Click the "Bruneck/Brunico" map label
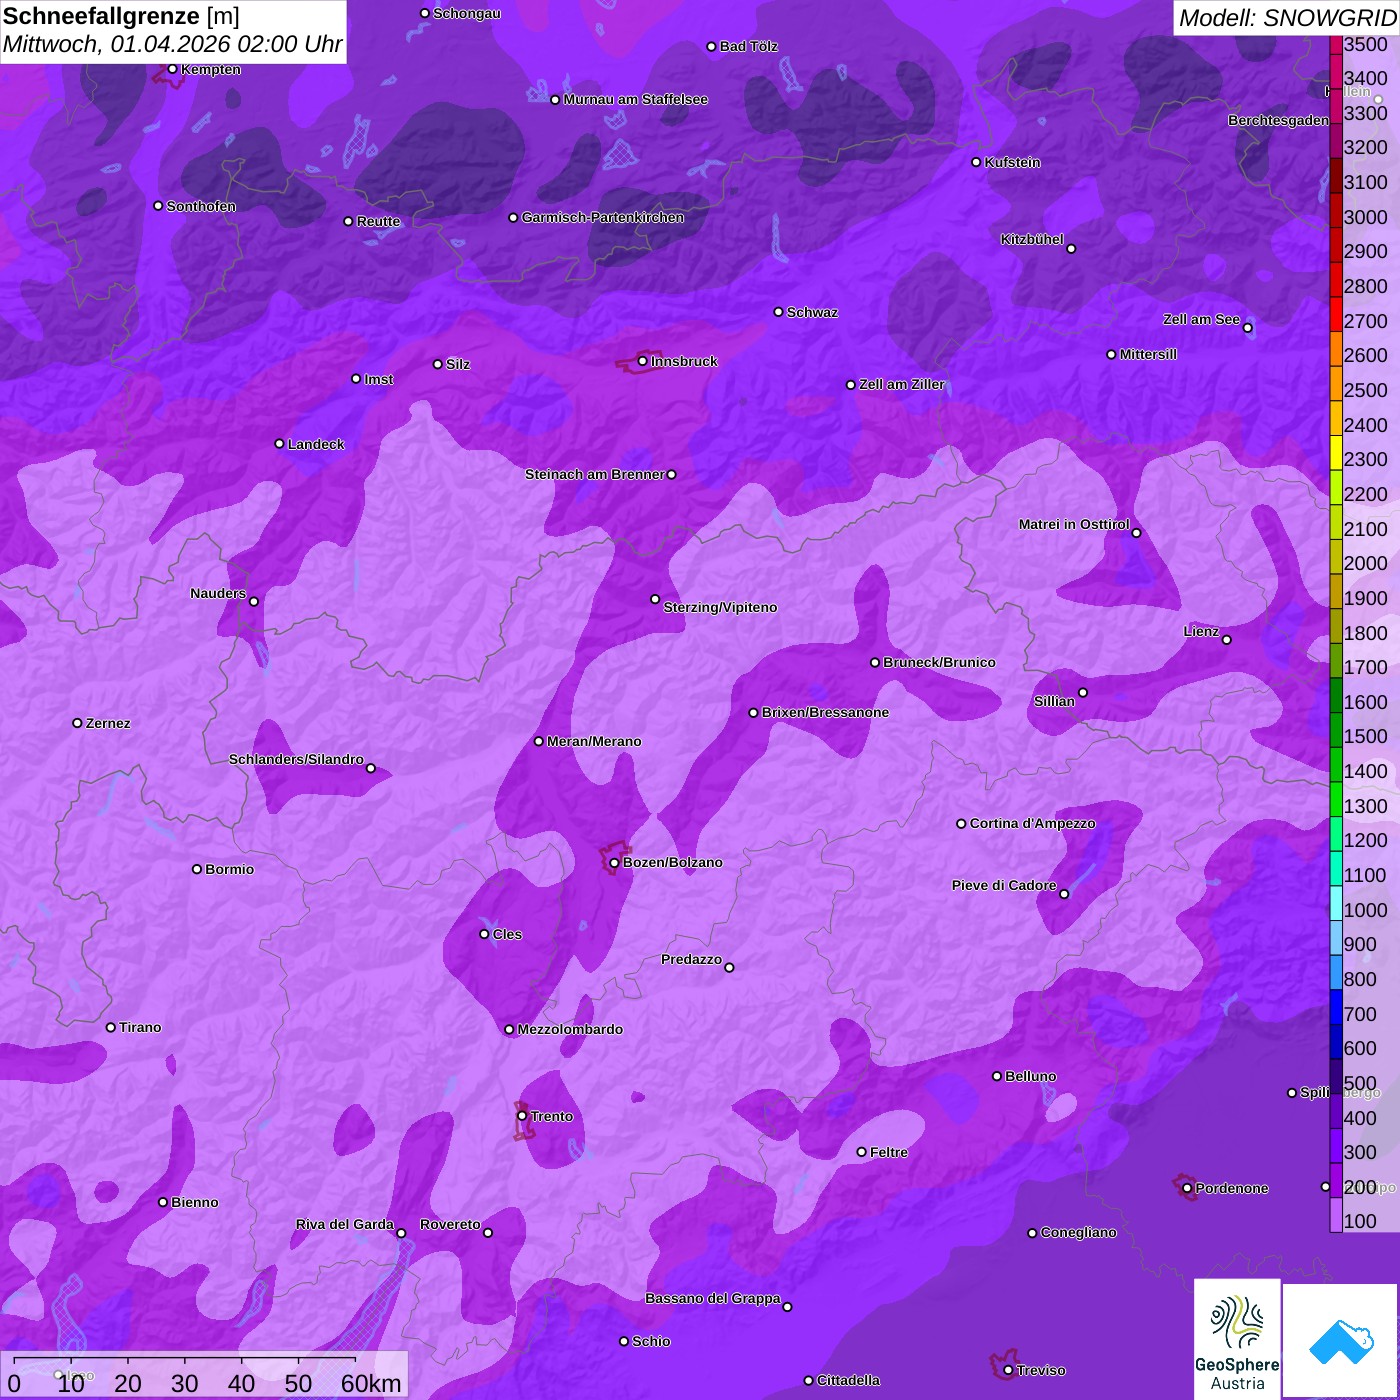 [x=939, y=662]
